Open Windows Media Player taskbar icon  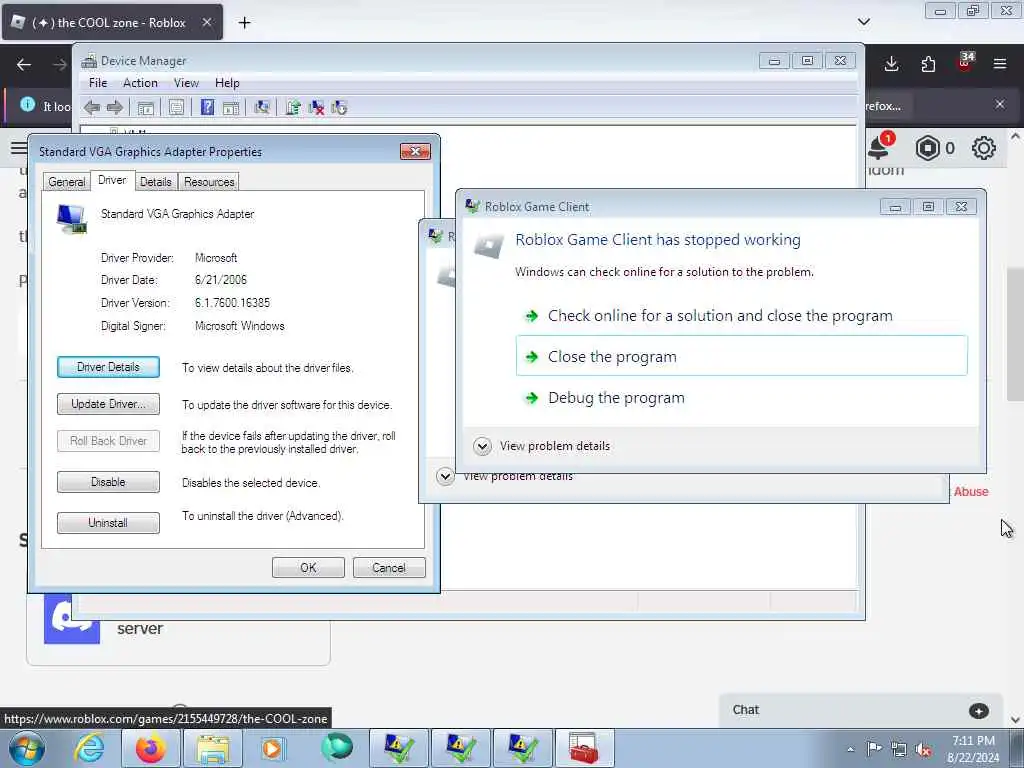tap(273, 748)
